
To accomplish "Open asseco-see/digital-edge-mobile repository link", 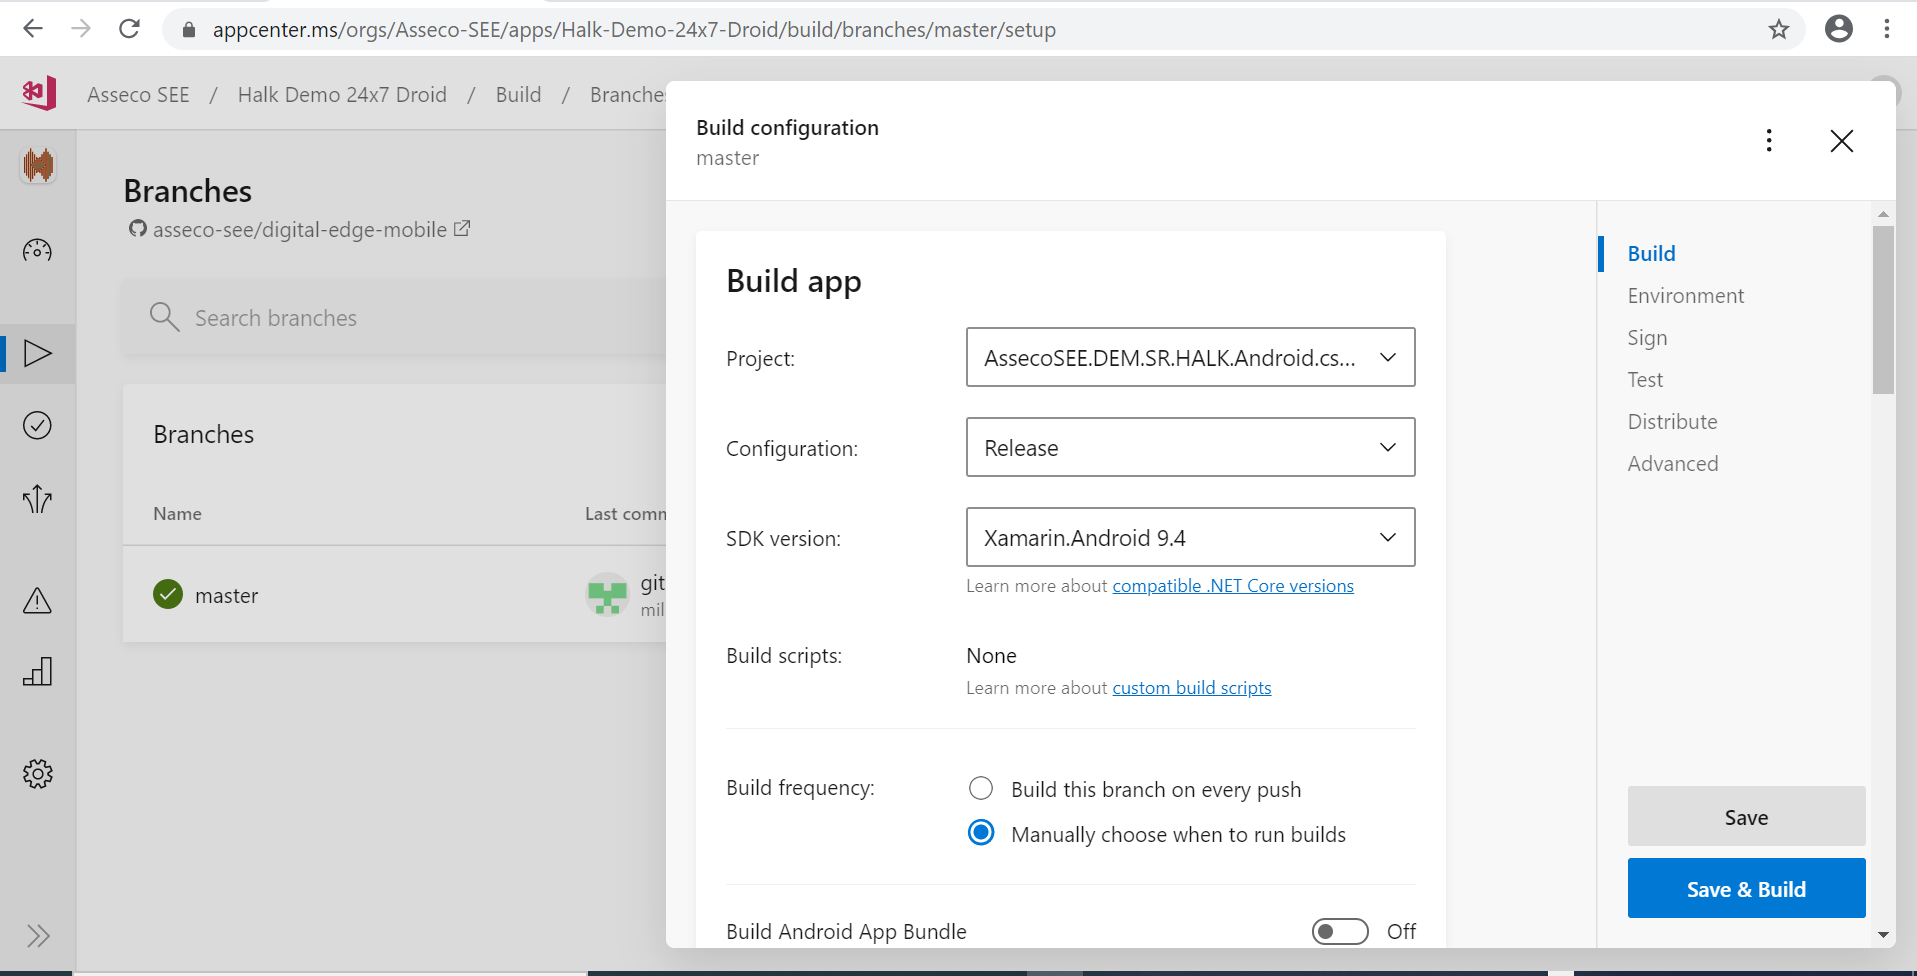I will pyautogui.click(x=300, y=230).
